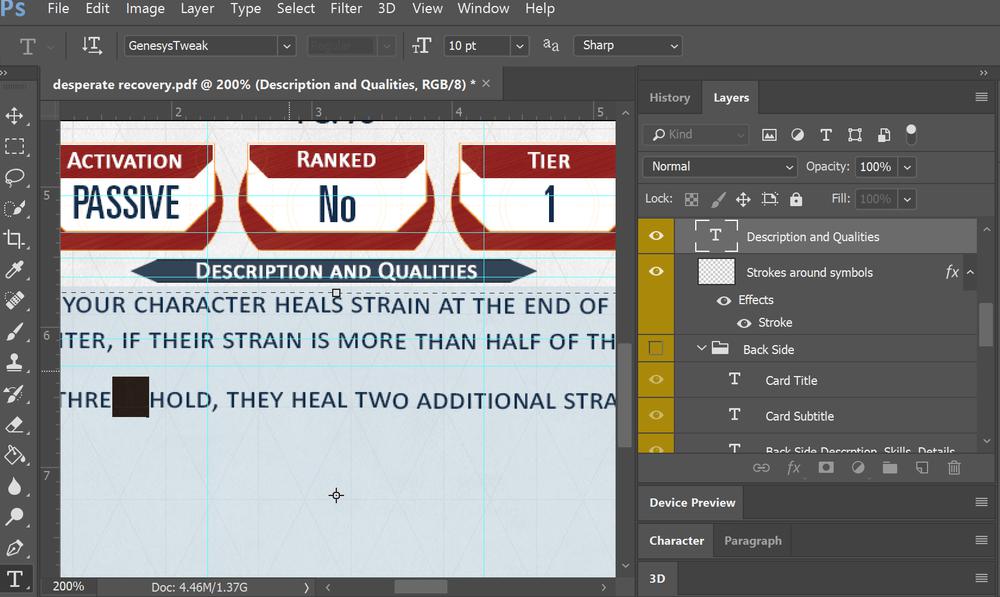
Task: Switch to the History tab
Action: 669,98
